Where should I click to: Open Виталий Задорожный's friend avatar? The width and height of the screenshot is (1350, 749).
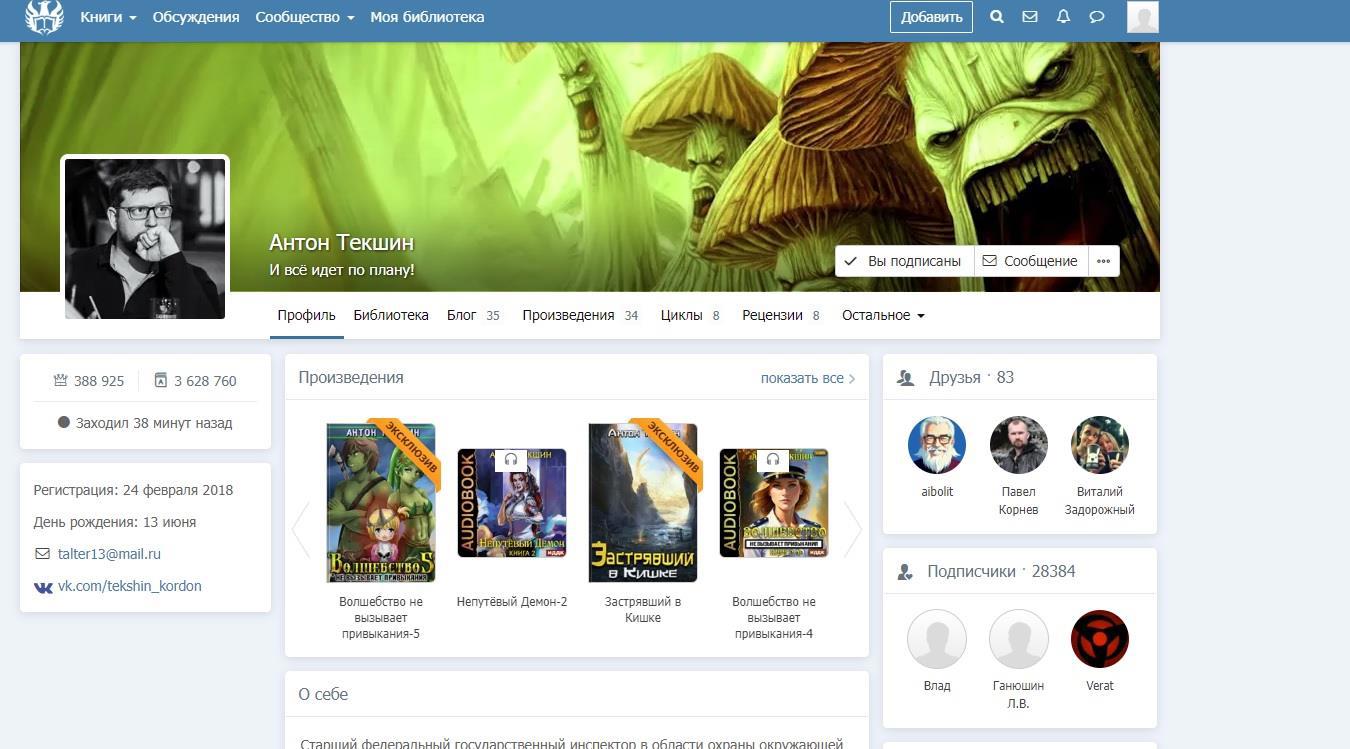pos(1100,445)
